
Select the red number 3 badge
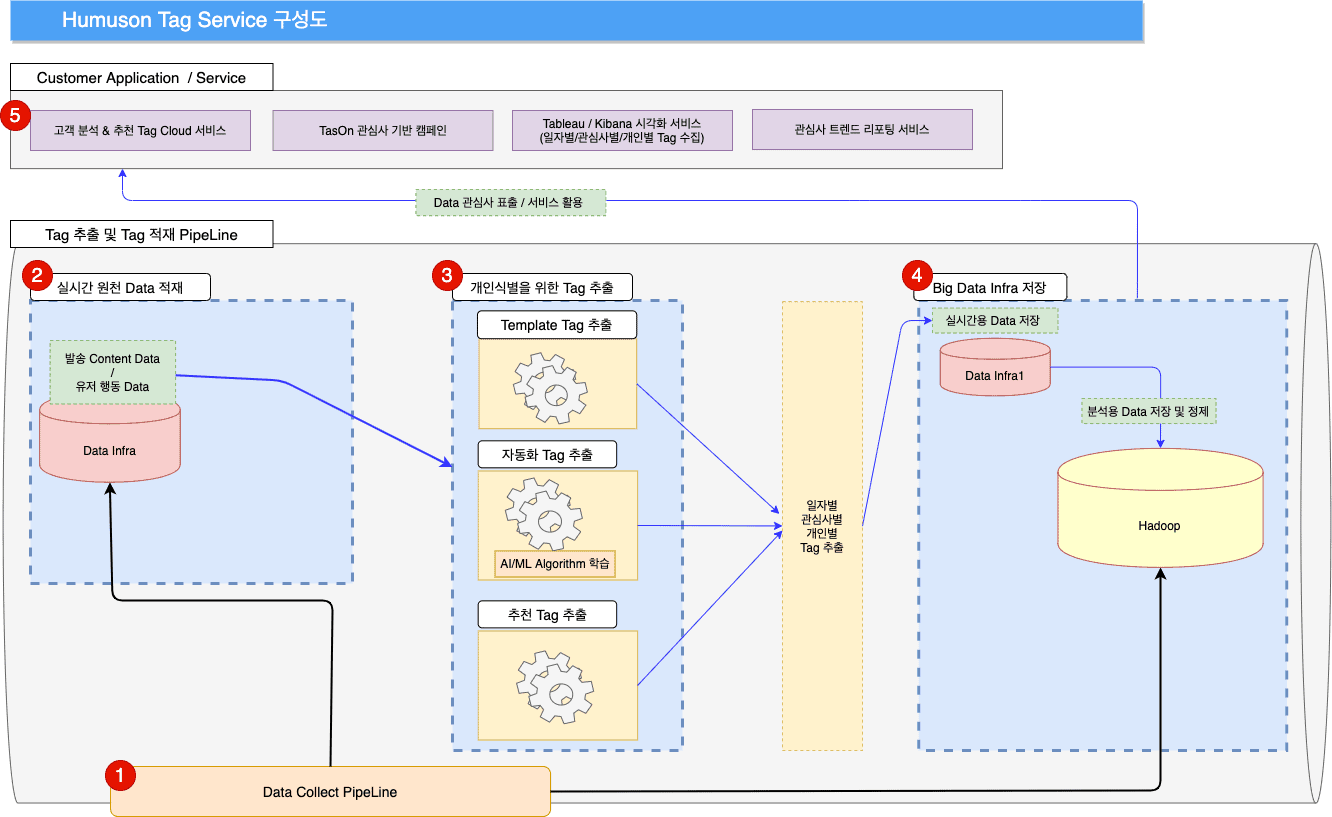tap(446, 275)
